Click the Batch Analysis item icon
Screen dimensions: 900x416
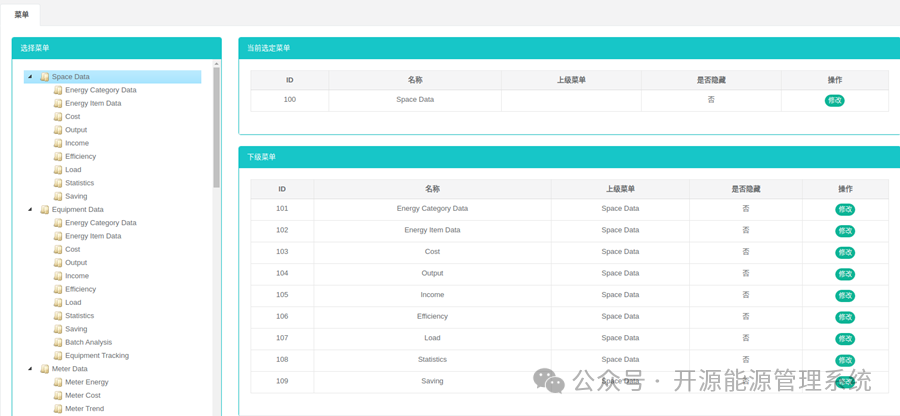pyautogui.click(x=58, y=343)
